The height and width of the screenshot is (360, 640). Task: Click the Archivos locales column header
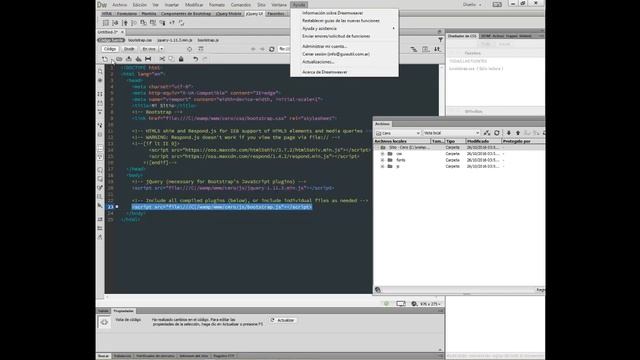click(402, 141)
